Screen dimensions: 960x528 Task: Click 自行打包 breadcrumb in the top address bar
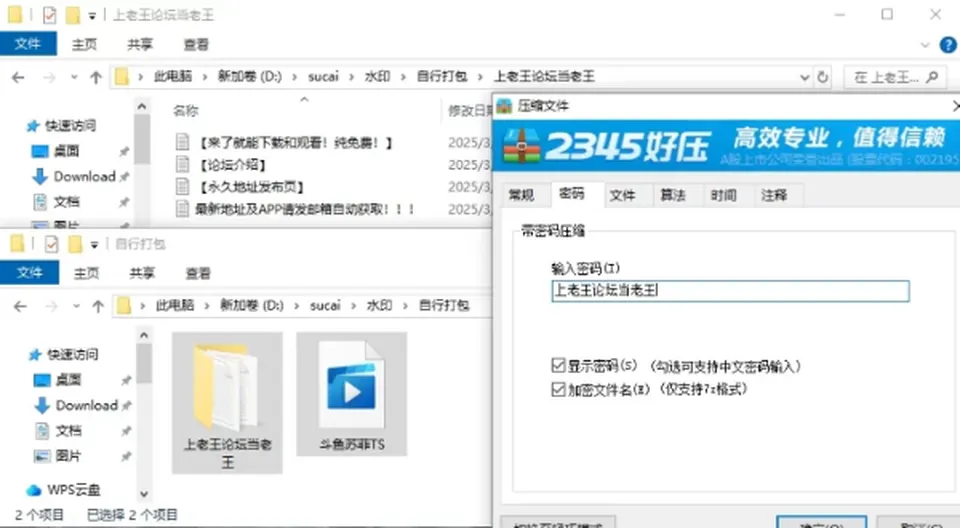point(442,77)
